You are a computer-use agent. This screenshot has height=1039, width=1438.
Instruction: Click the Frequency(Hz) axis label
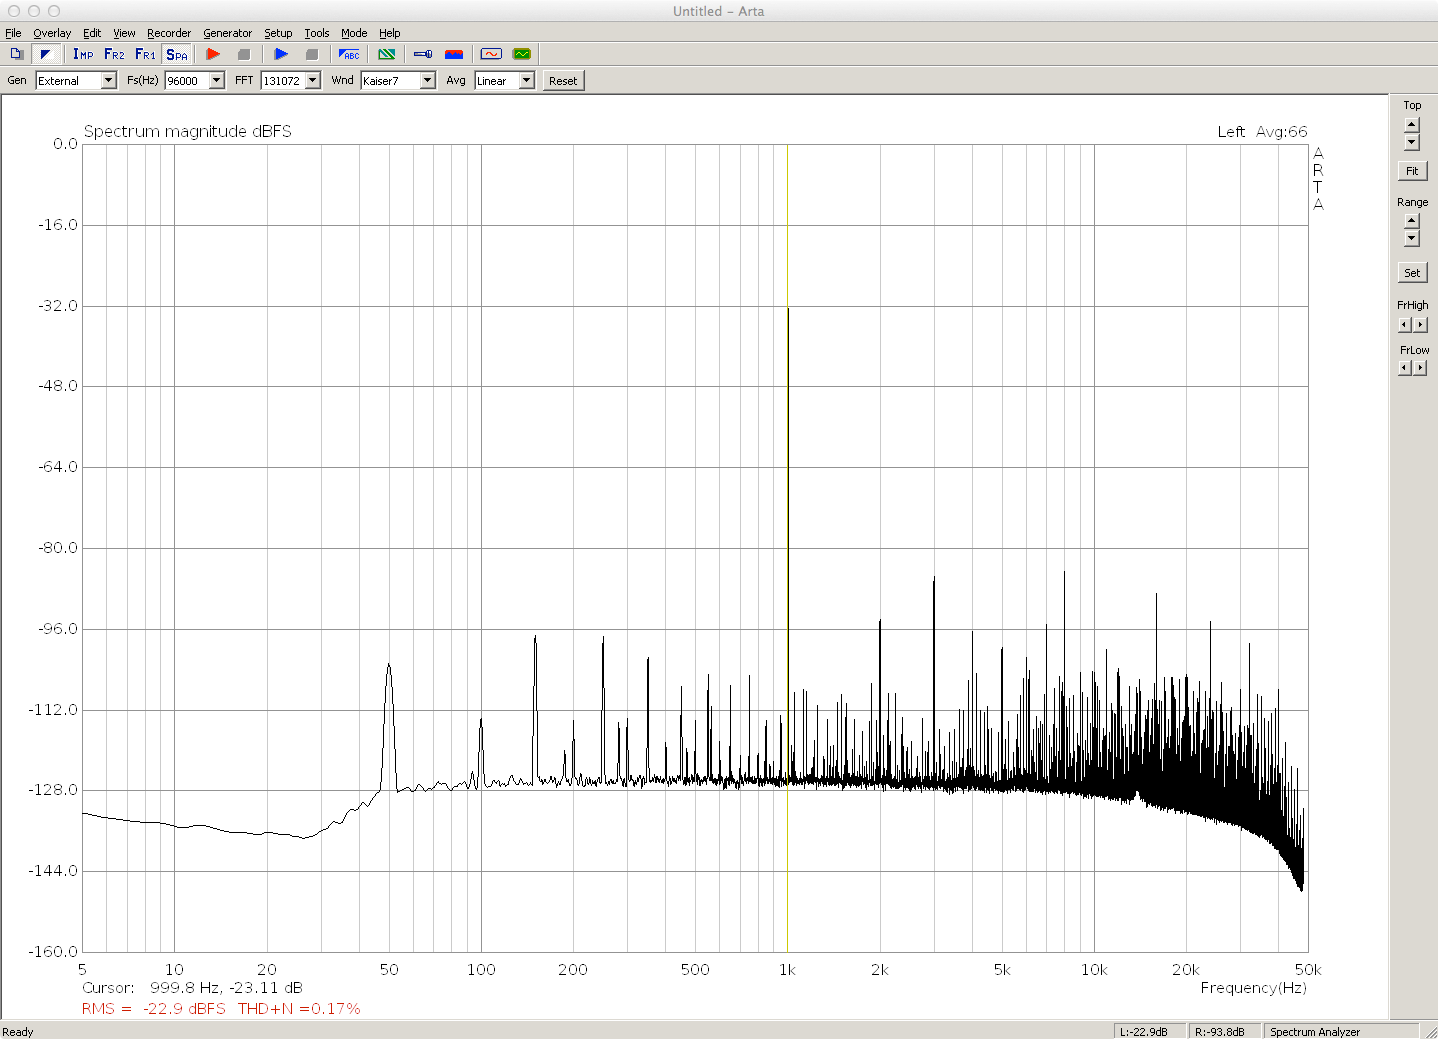click(1253, 987)
